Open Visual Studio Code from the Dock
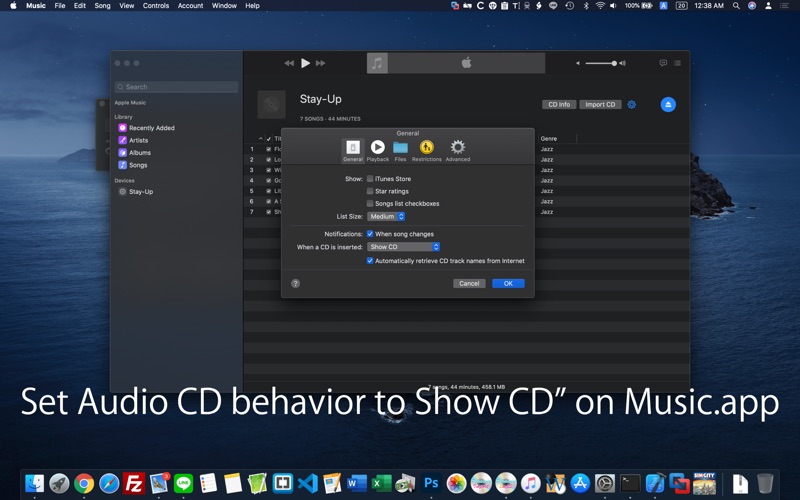This screenshot has width=800, height=500. [308, 483]
